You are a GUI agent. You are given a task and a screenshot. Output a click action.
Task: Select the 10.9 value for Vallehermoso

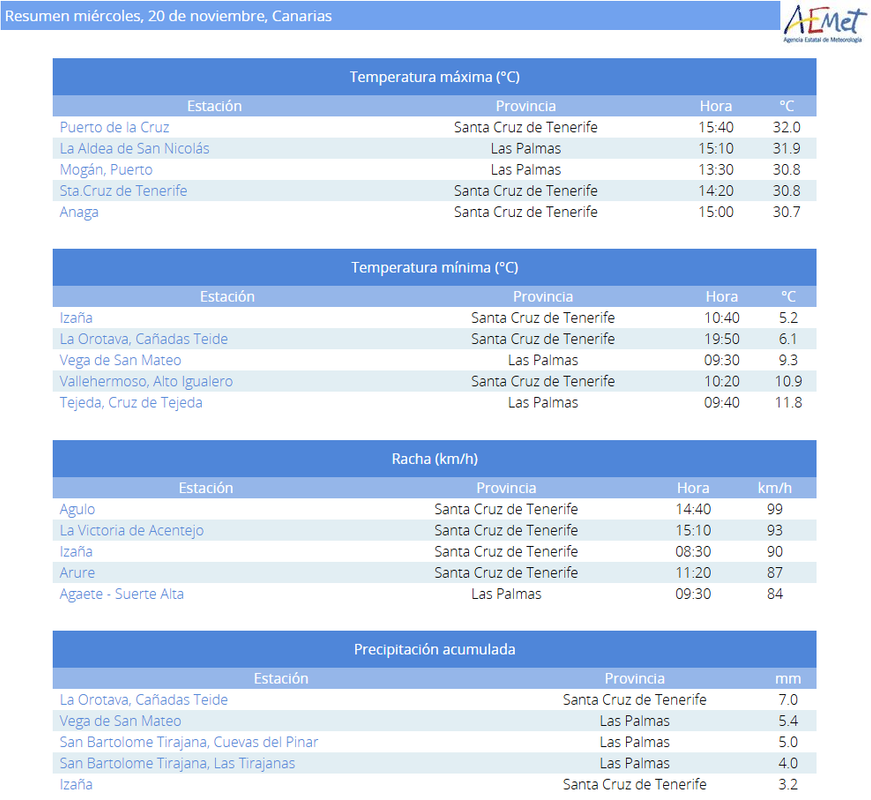coord(788,381)
